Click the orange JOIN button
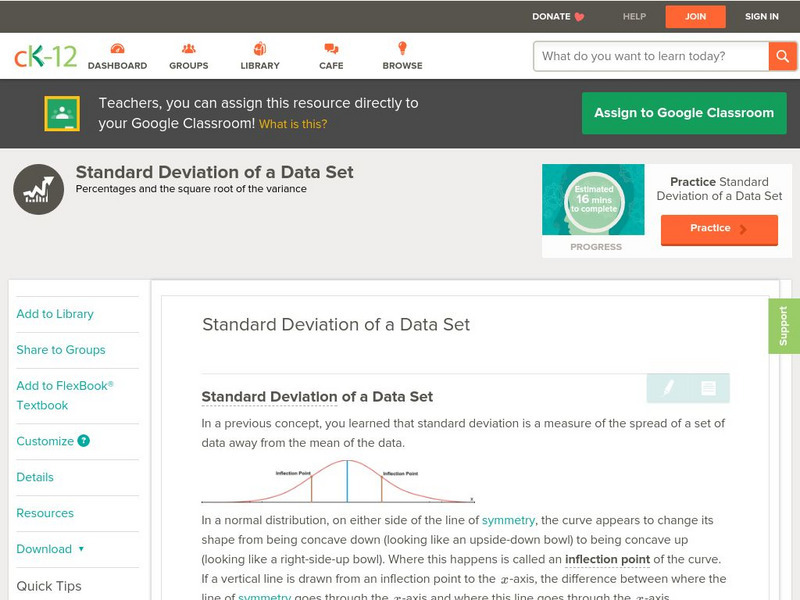Image resolution: width=800 pixels, height=600 pixels. [x=695, y=17]
